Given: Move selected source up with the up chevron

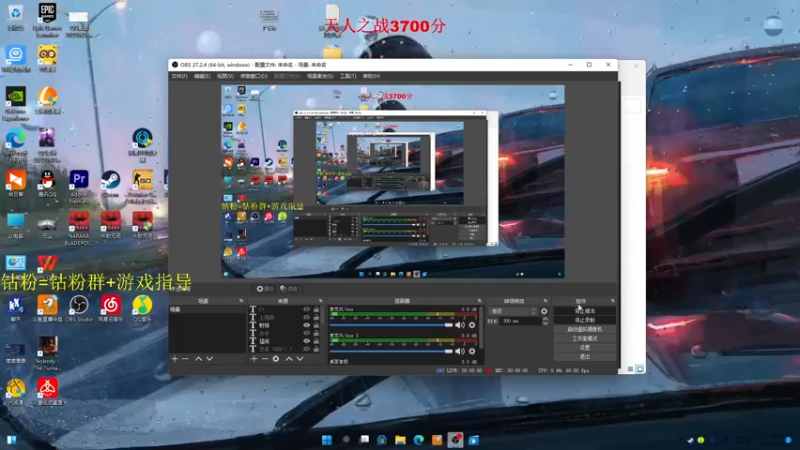Looking at the screenshot, I should coord(289,359).
